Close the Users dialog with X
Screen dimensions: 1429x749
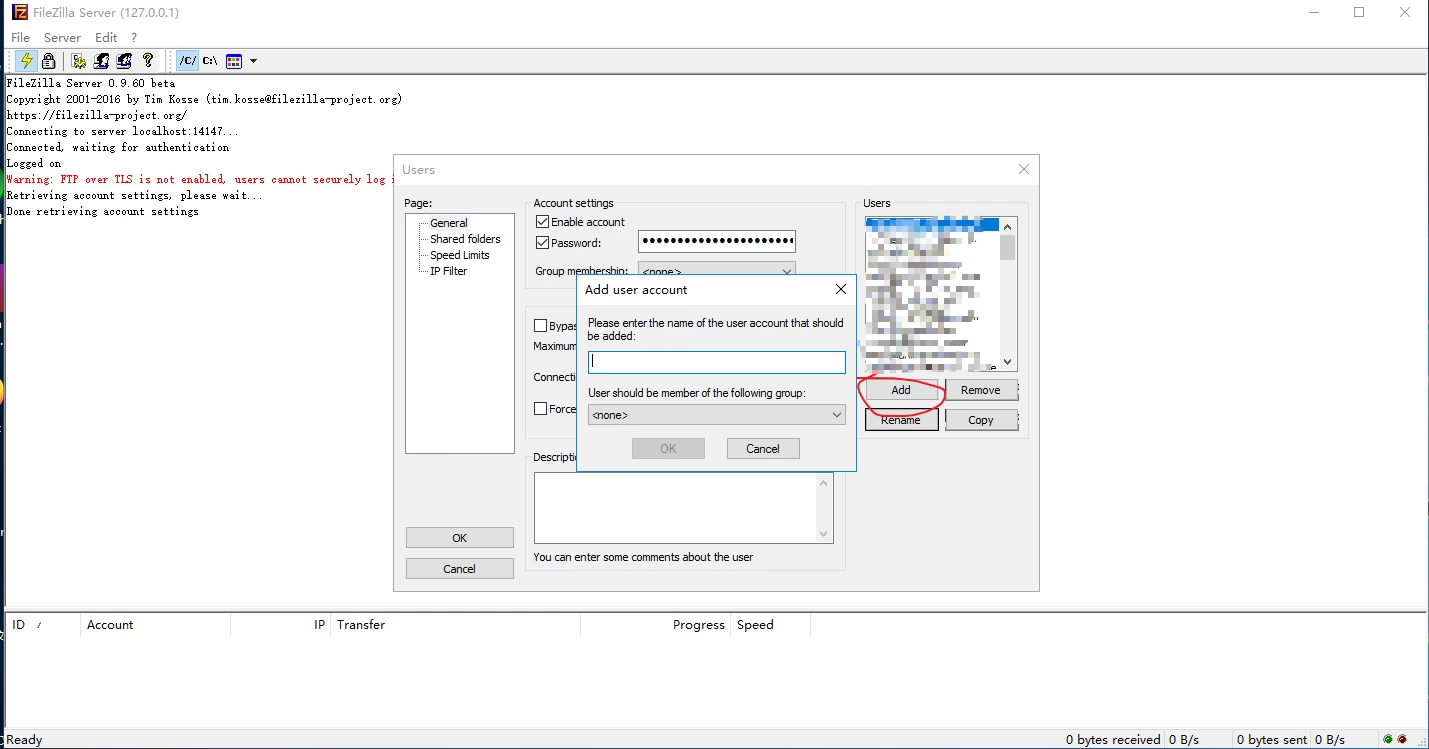1024,169
